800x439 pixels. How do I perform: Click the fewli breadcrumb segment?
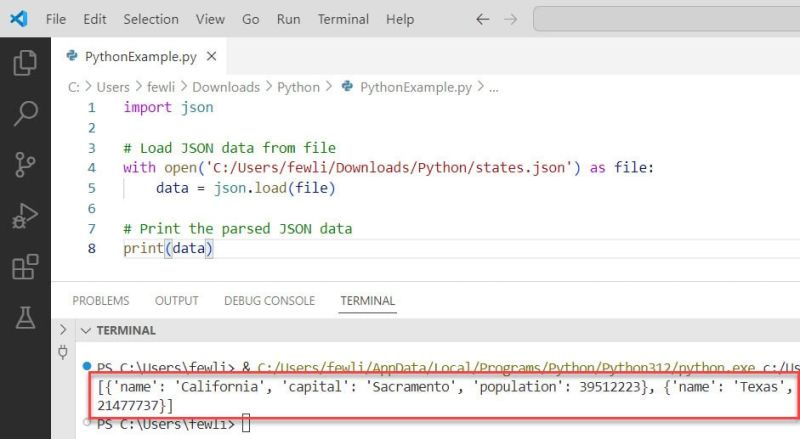click(x=161, y=87)
